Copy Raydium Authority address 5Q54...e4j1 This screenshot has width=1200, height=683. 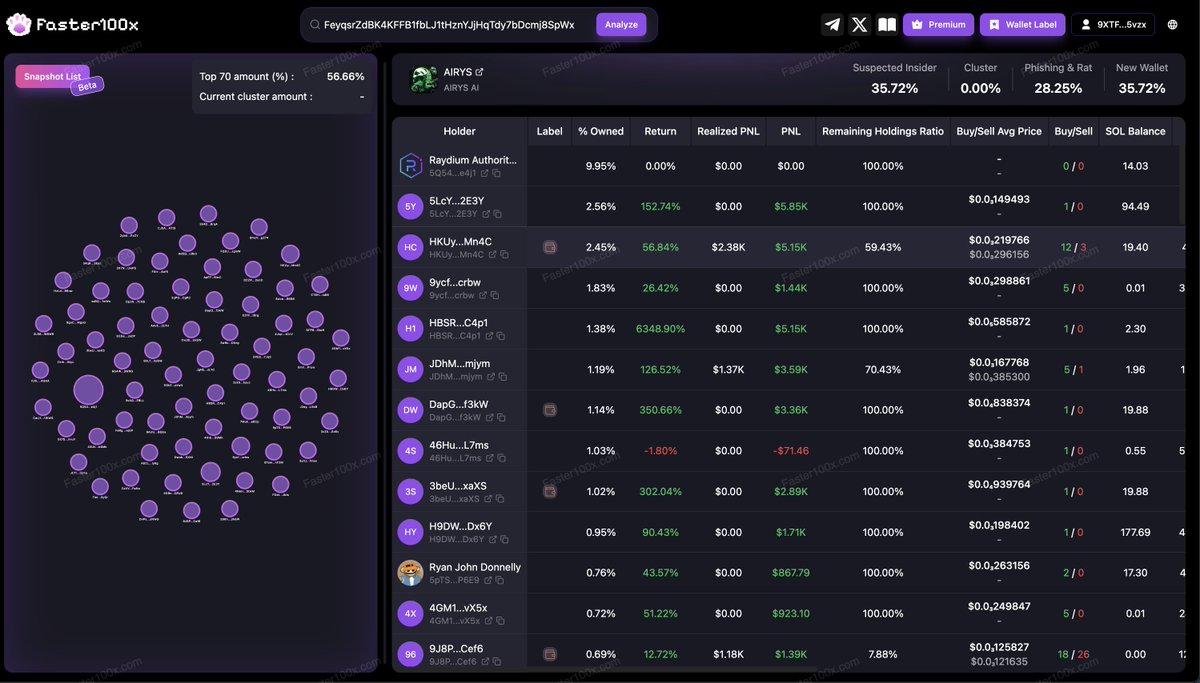tap(497, 173)
